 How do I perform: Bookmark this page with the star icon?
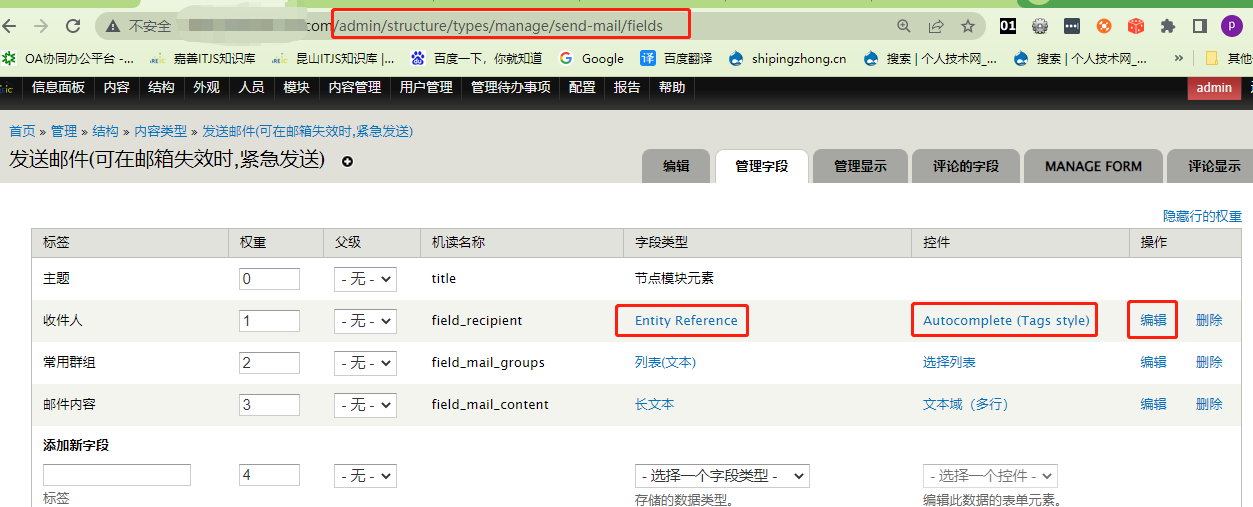coord(968,26)
